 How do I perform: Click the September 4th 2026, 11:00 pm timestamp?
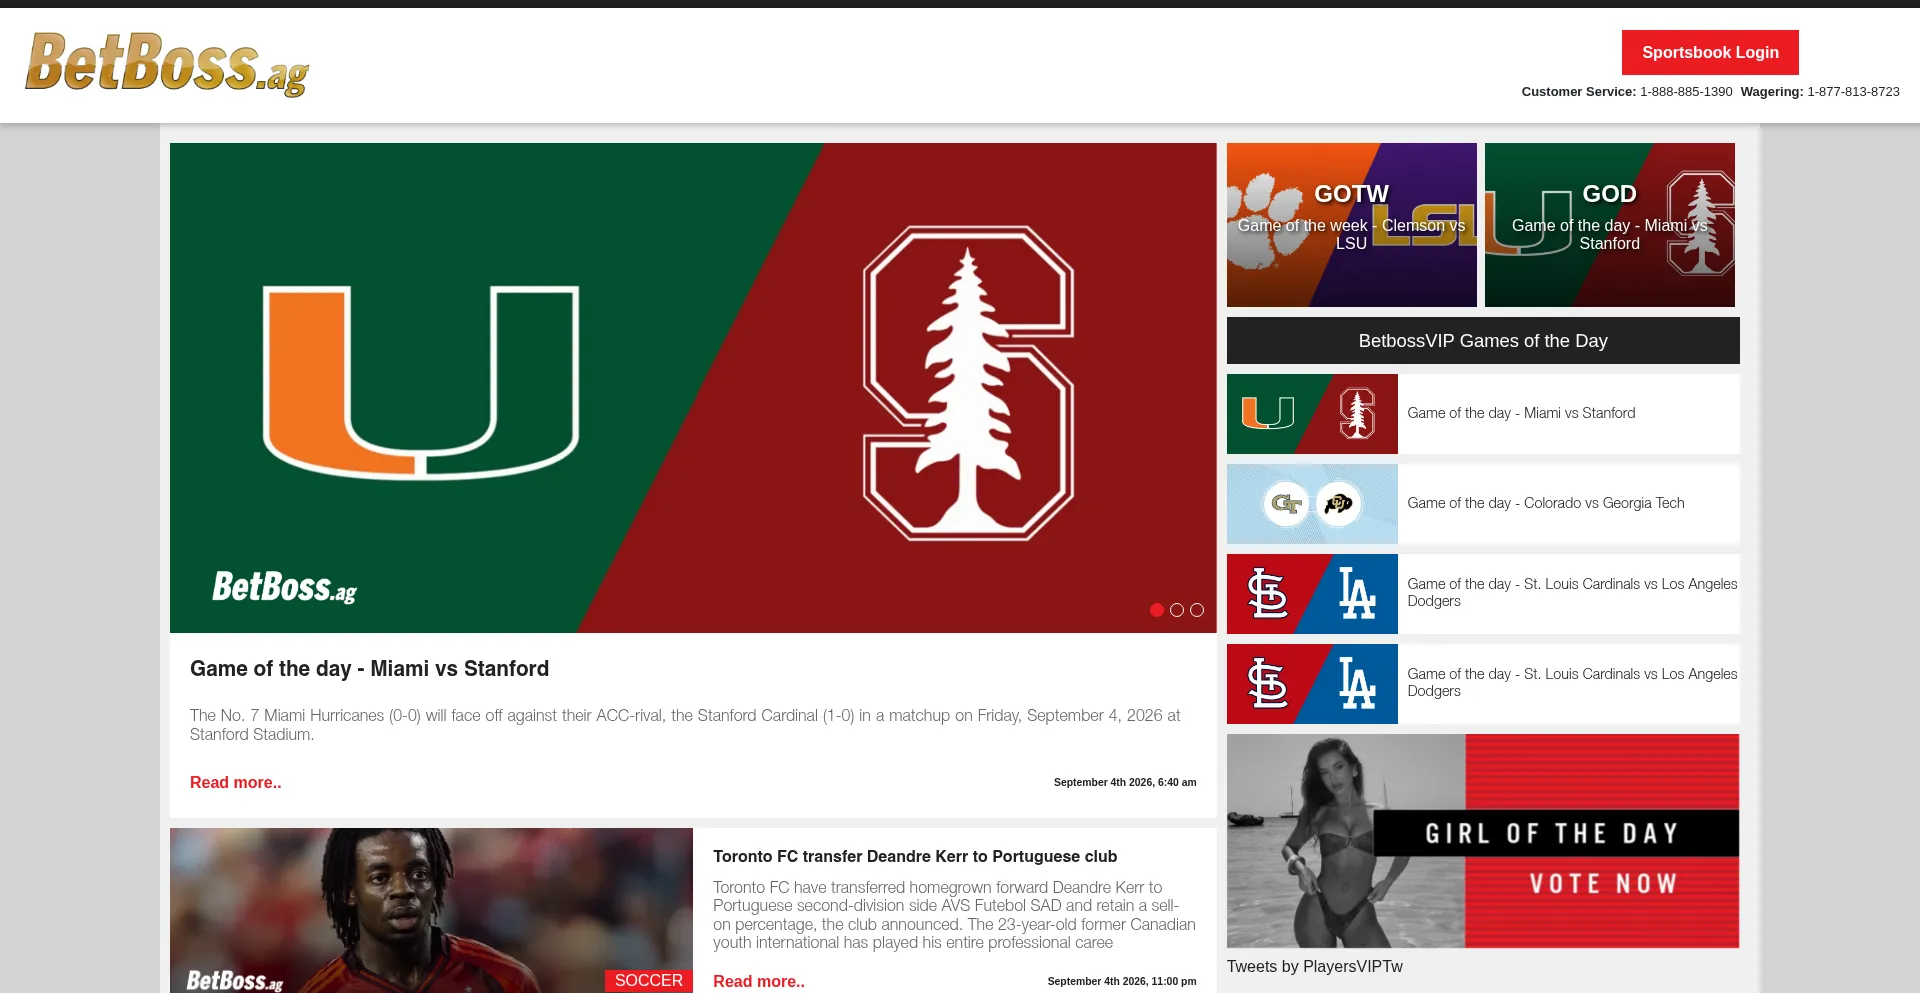1122,981
